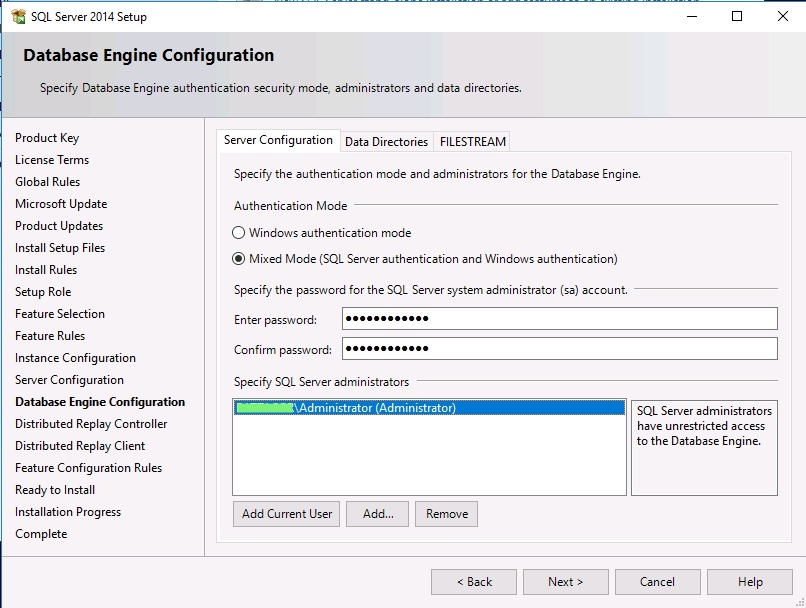The image size is (806, 608).
Task: Open the Data Directories tab
Action: (387, 142)
